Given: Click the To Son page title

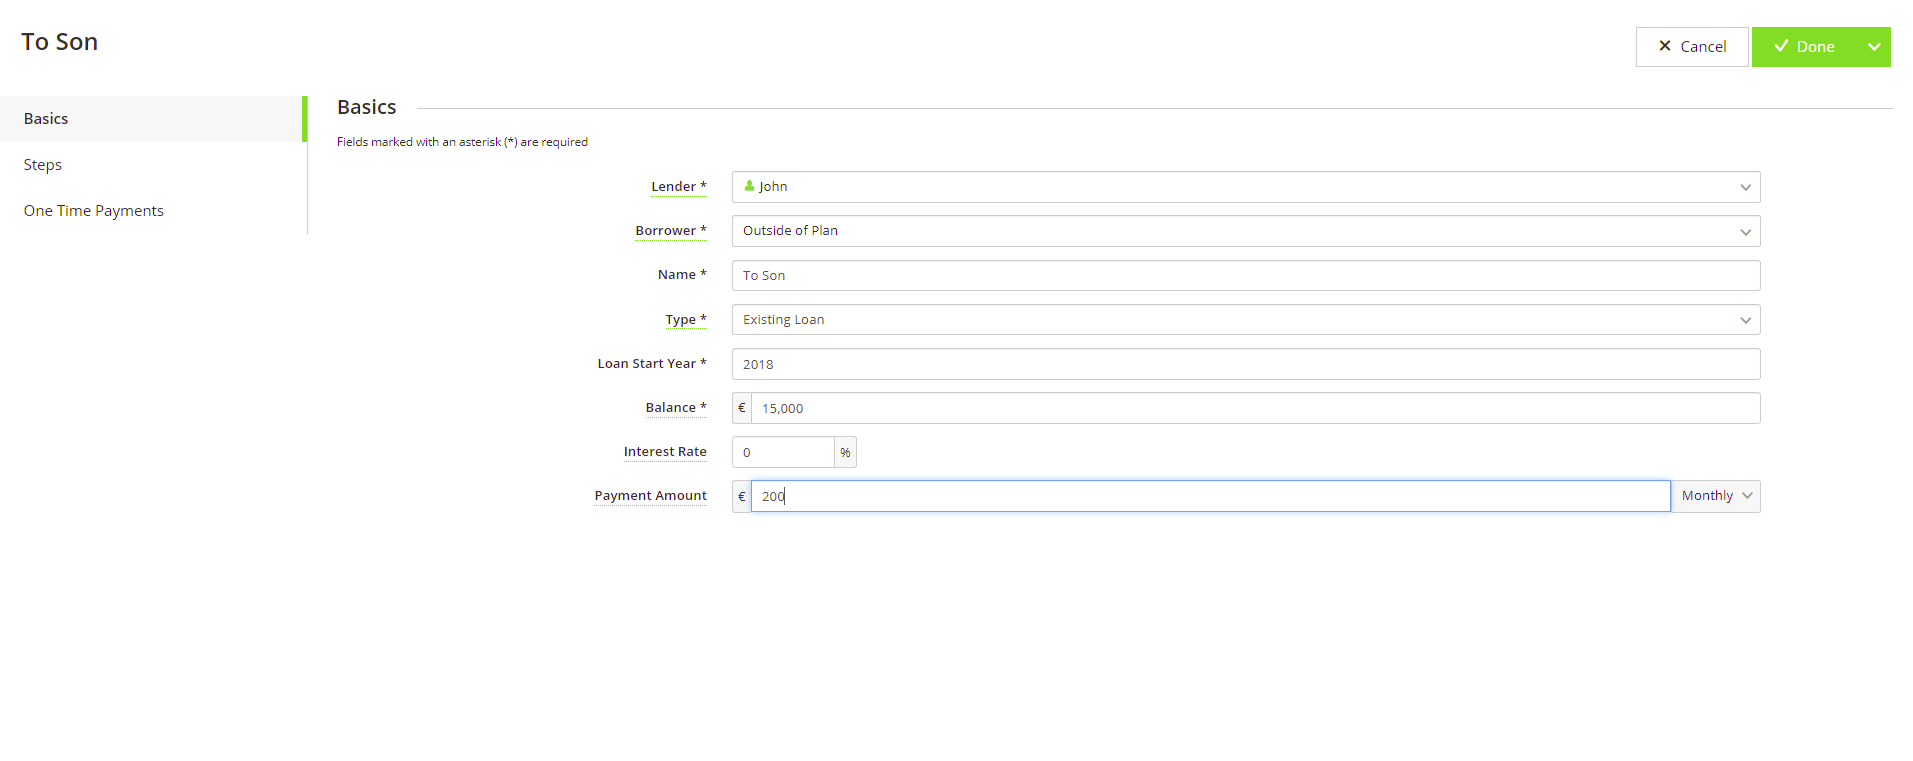Looking at the screenshot, I should (60, 42).
